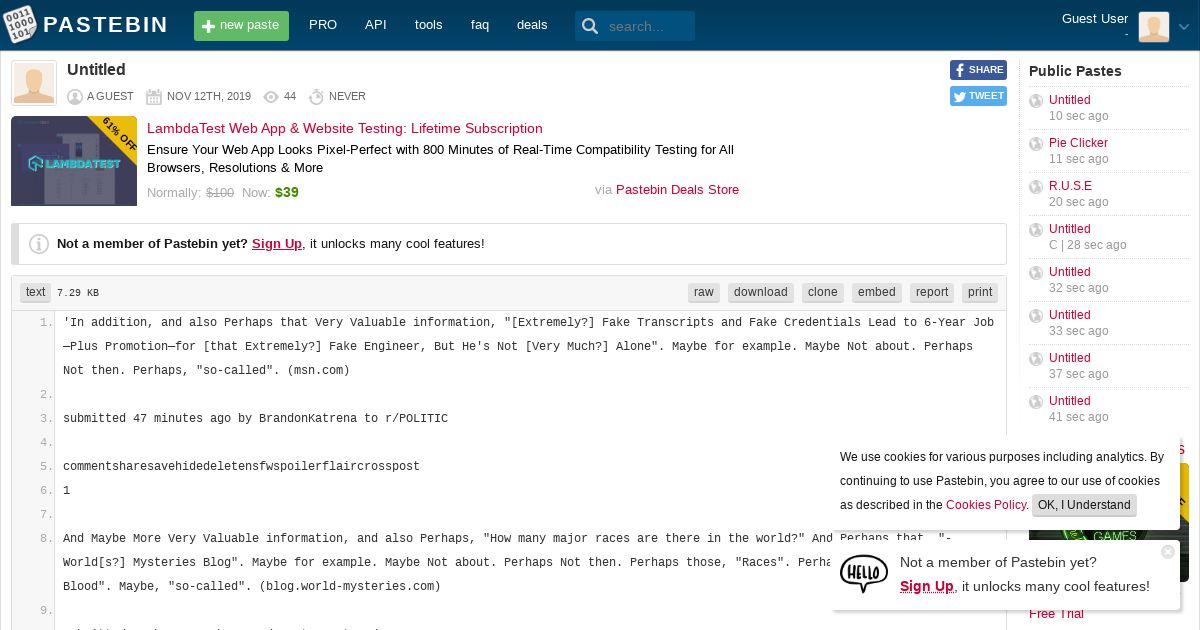Screen dimensions: 1200x630
Task: Click the calendar icon beside NOV 12TH, 2019
Action: 154,97
